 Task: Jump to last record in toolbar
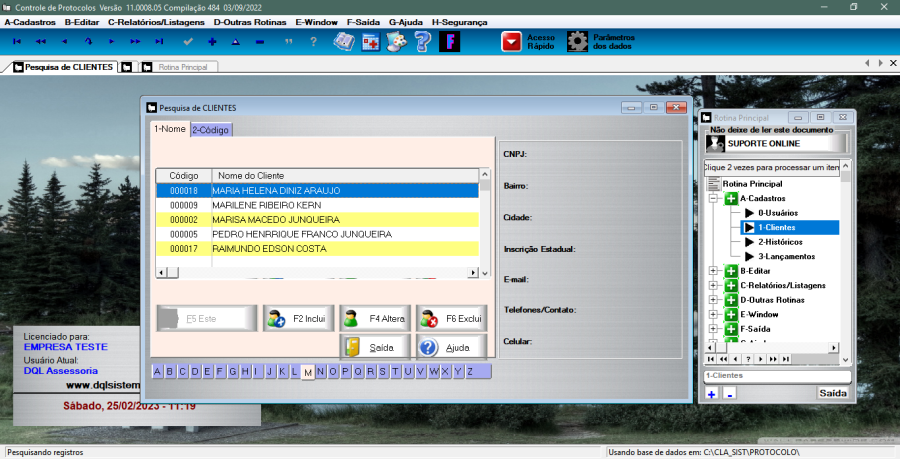coord(159,41)
